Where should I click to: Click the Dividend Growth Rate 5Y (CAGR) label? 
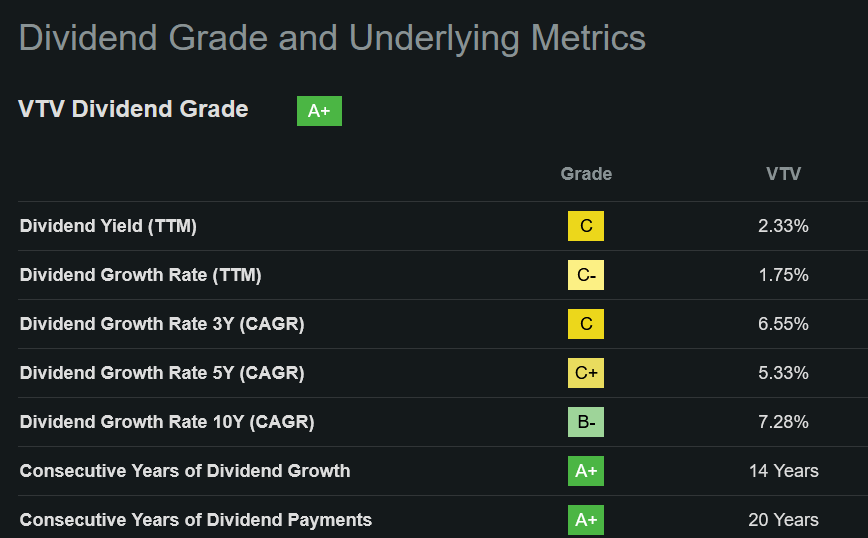pos(162,373)
